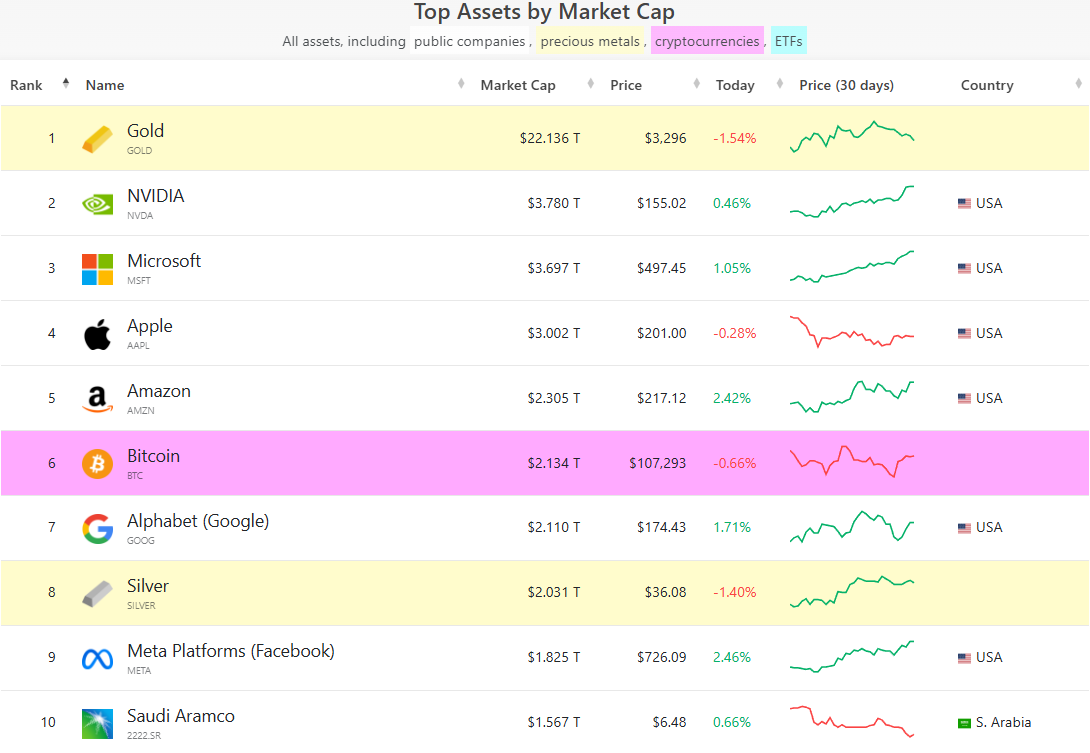This screenshot has height=753, width=1090.
Task: Open the ETFs filter link
Action: [788, 41]
